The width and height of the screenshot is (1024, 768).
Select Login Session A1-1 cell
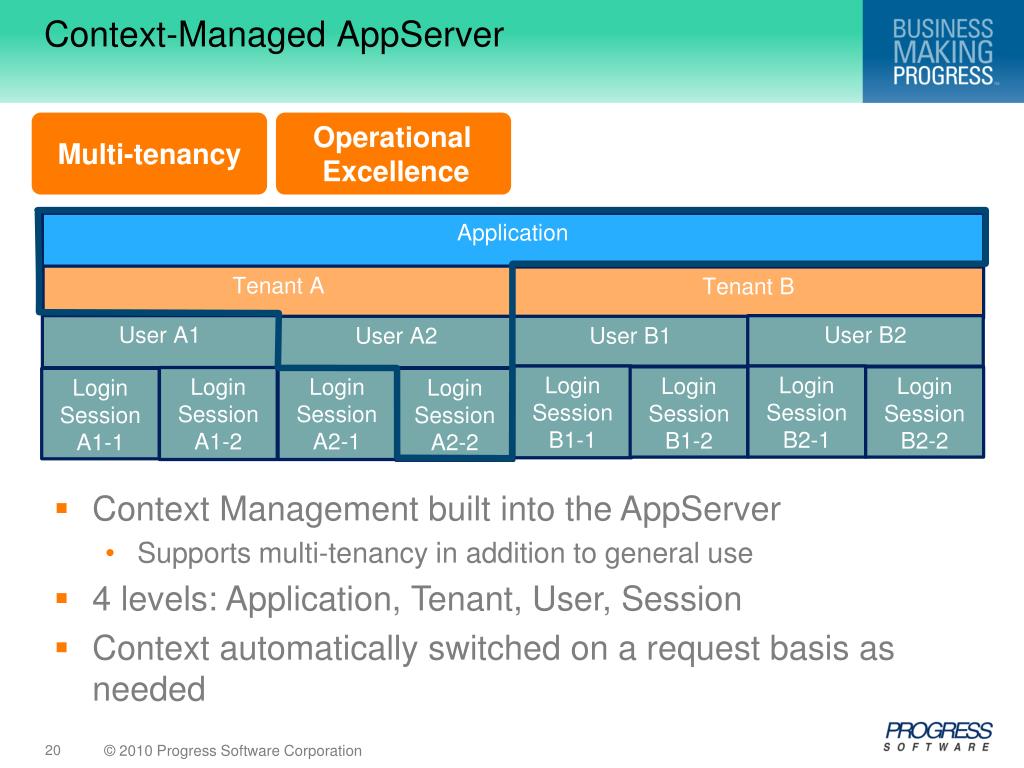(100, 414)
